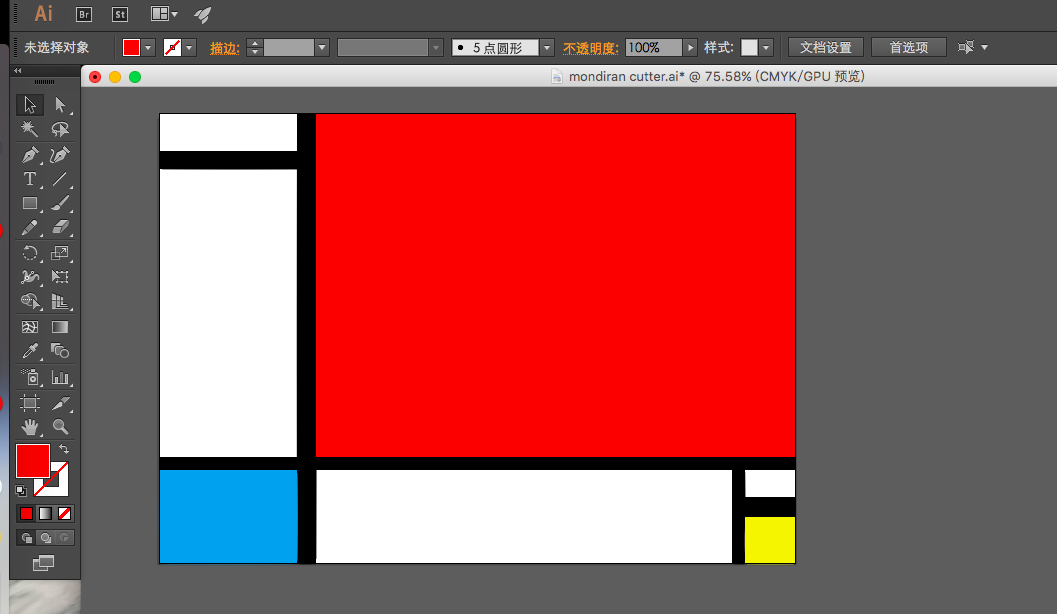The height and width of the screenshot is (614, 1057).
Task: Set paint mode to solid Color
Action: [x=26, y=514]
